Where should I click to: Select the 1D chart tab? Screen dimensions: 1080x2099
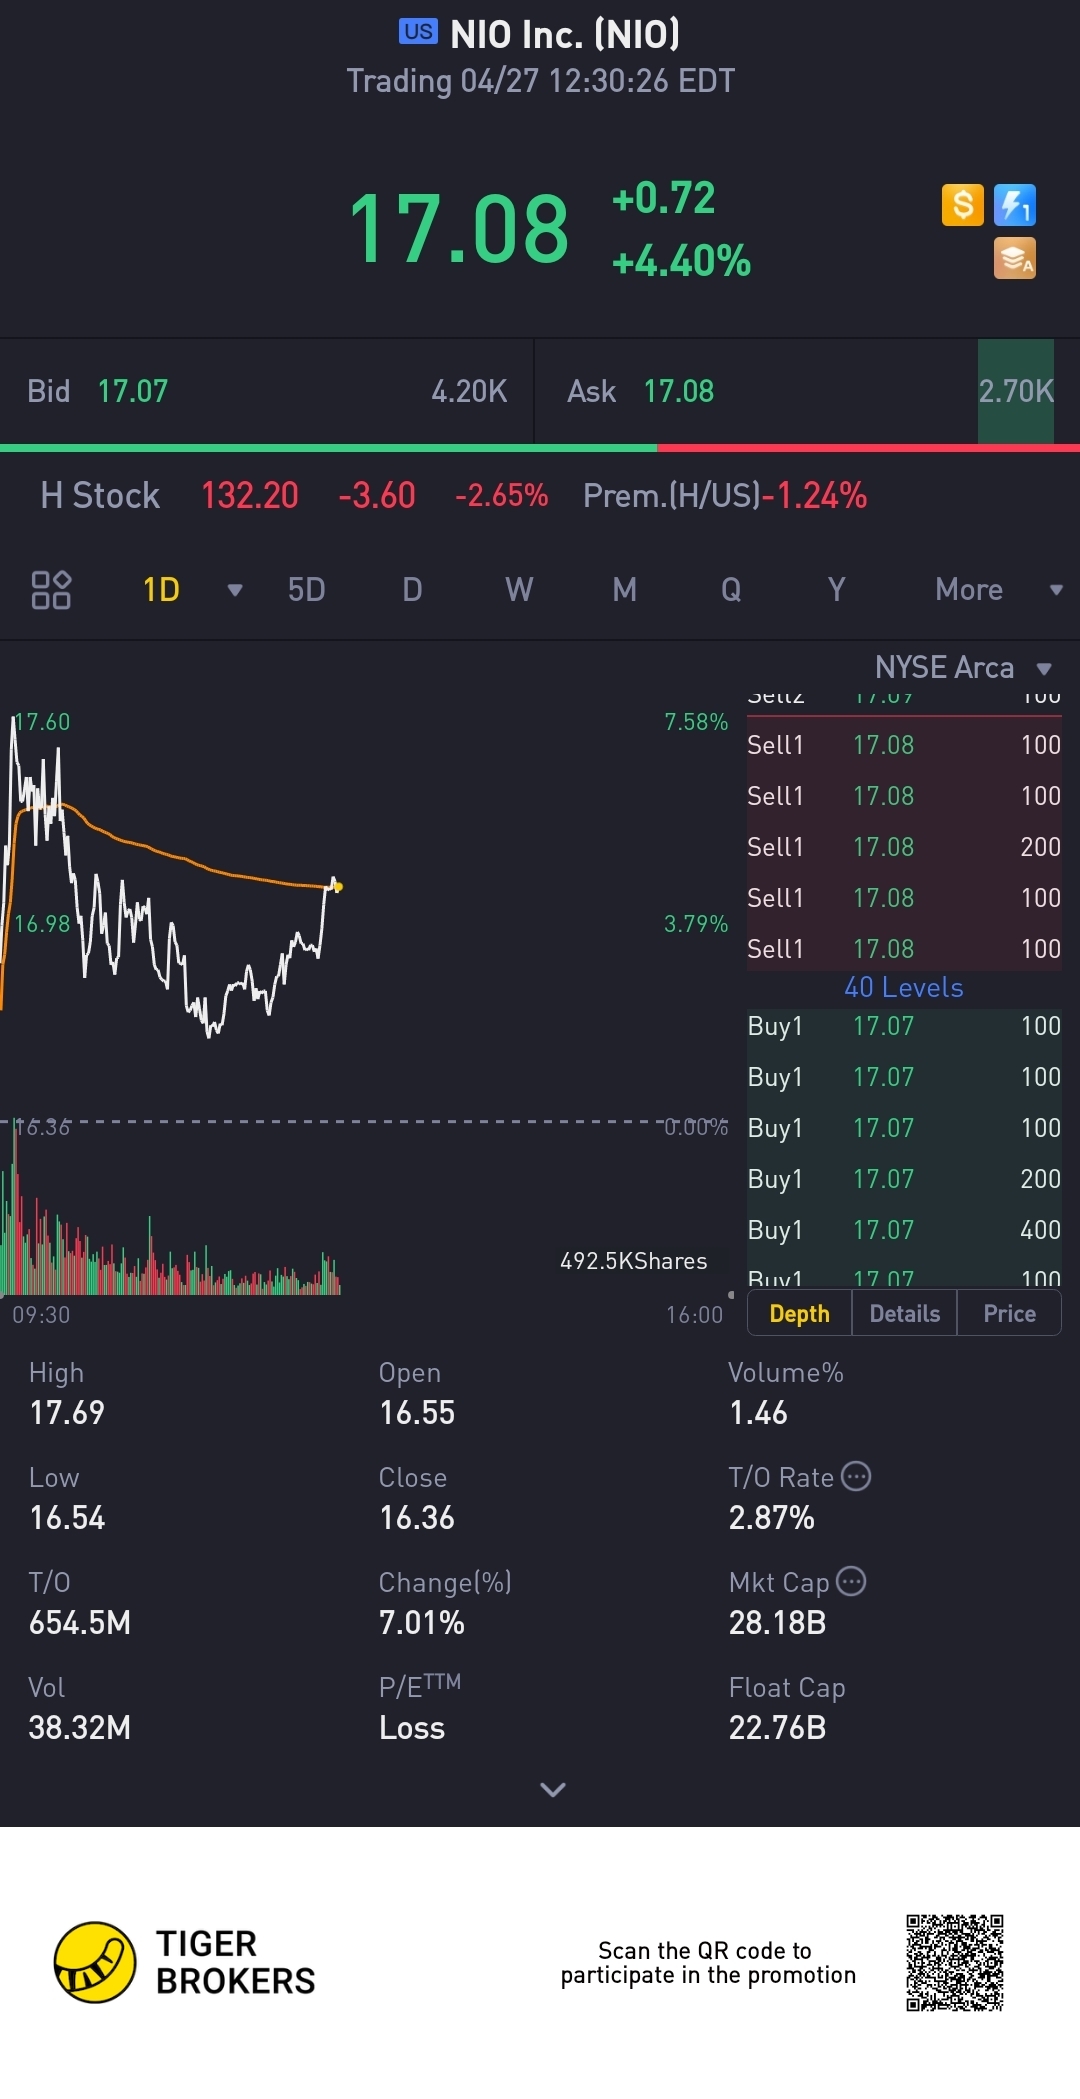161,590
